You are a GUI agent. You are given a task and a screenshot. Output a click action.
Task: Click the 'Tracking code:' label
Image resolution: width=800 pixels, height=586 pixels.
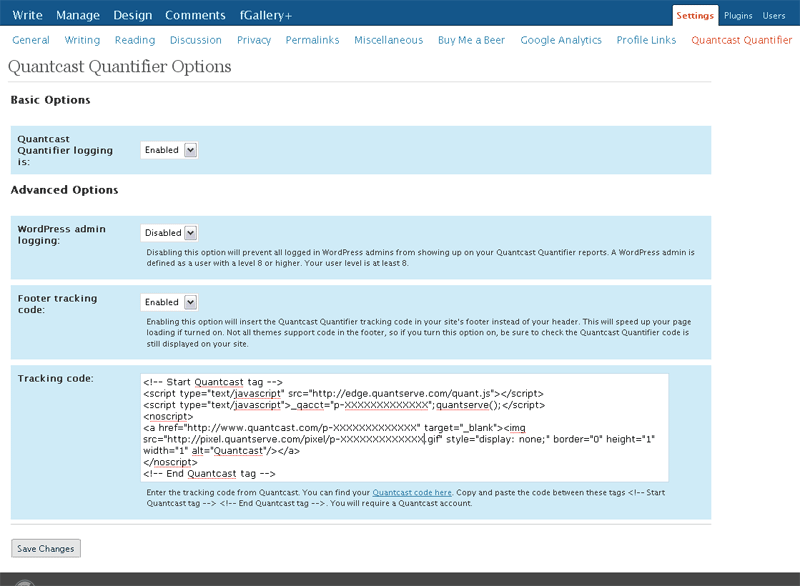(x=56, y=378)
